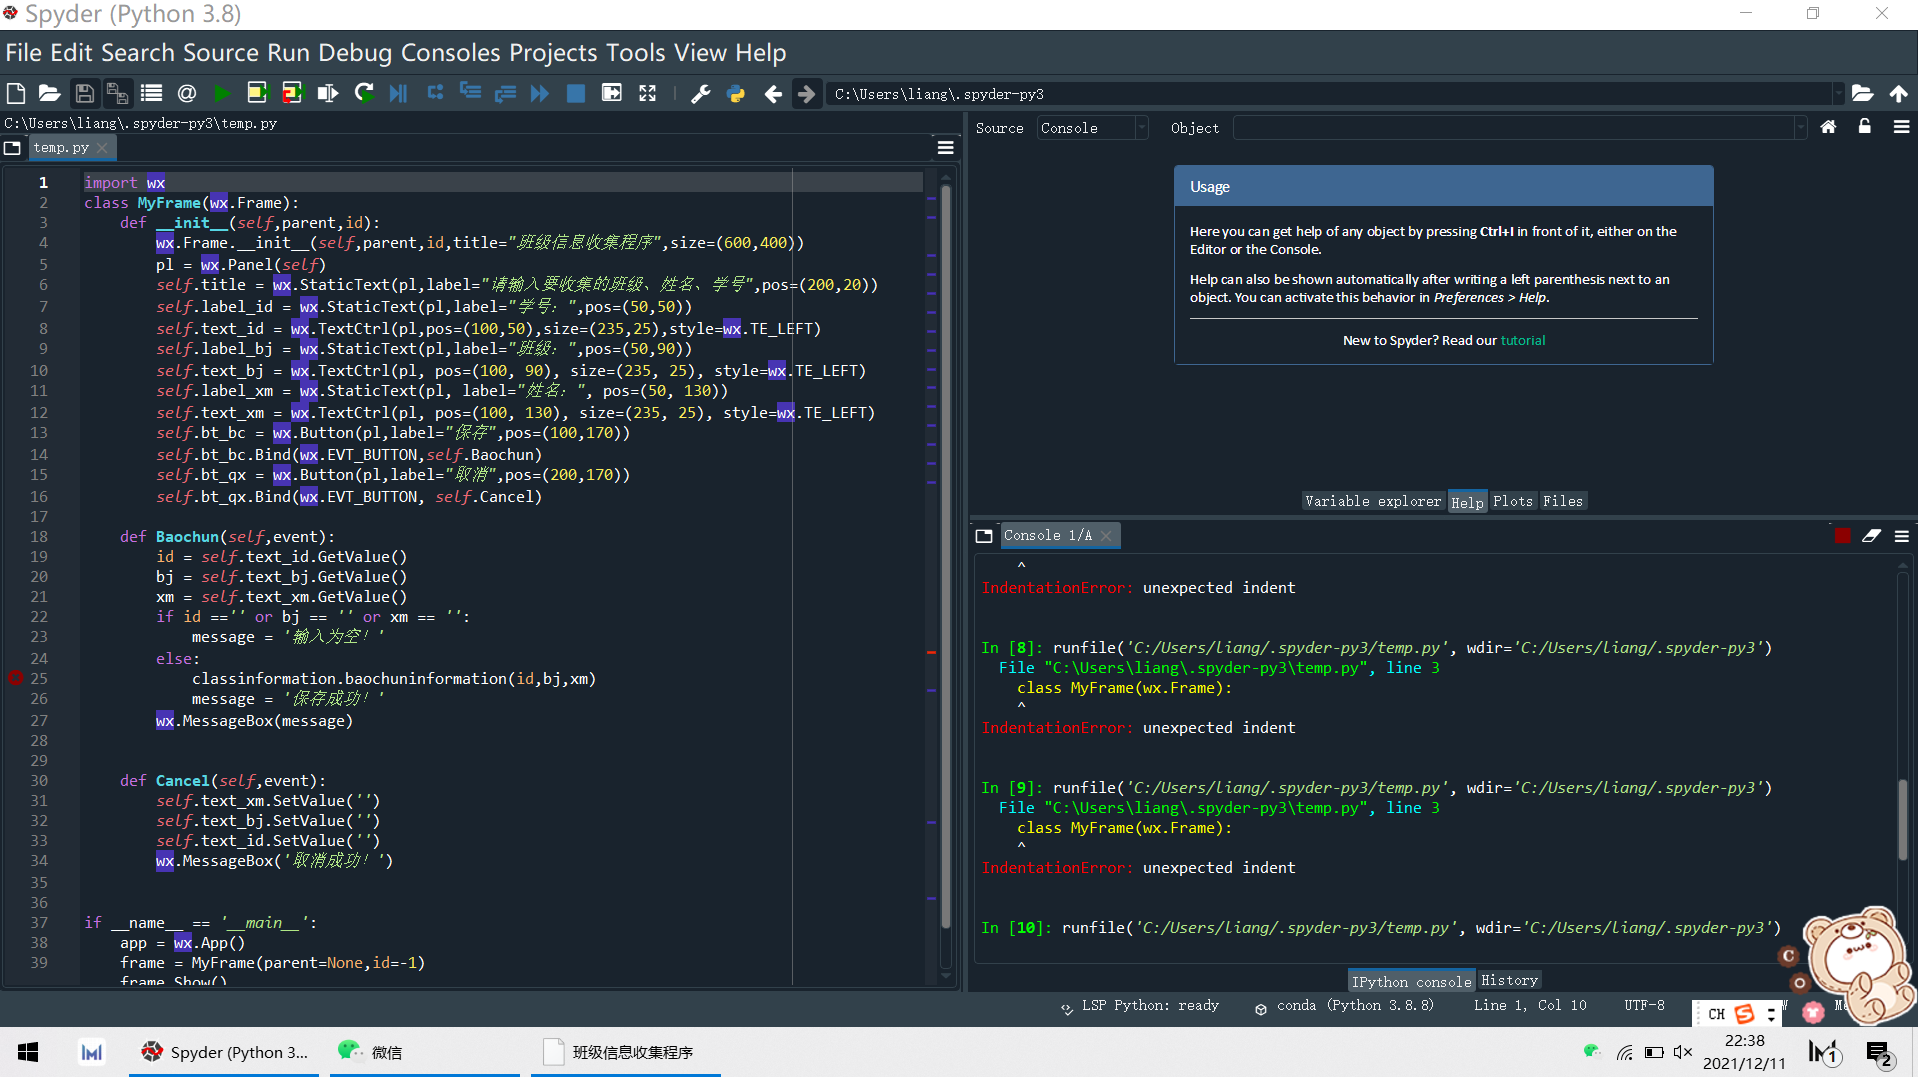The width and height of the screenshot is (1918, 1077).
Task: Open the working directory path dropdown
Action: coord(1837,94)
